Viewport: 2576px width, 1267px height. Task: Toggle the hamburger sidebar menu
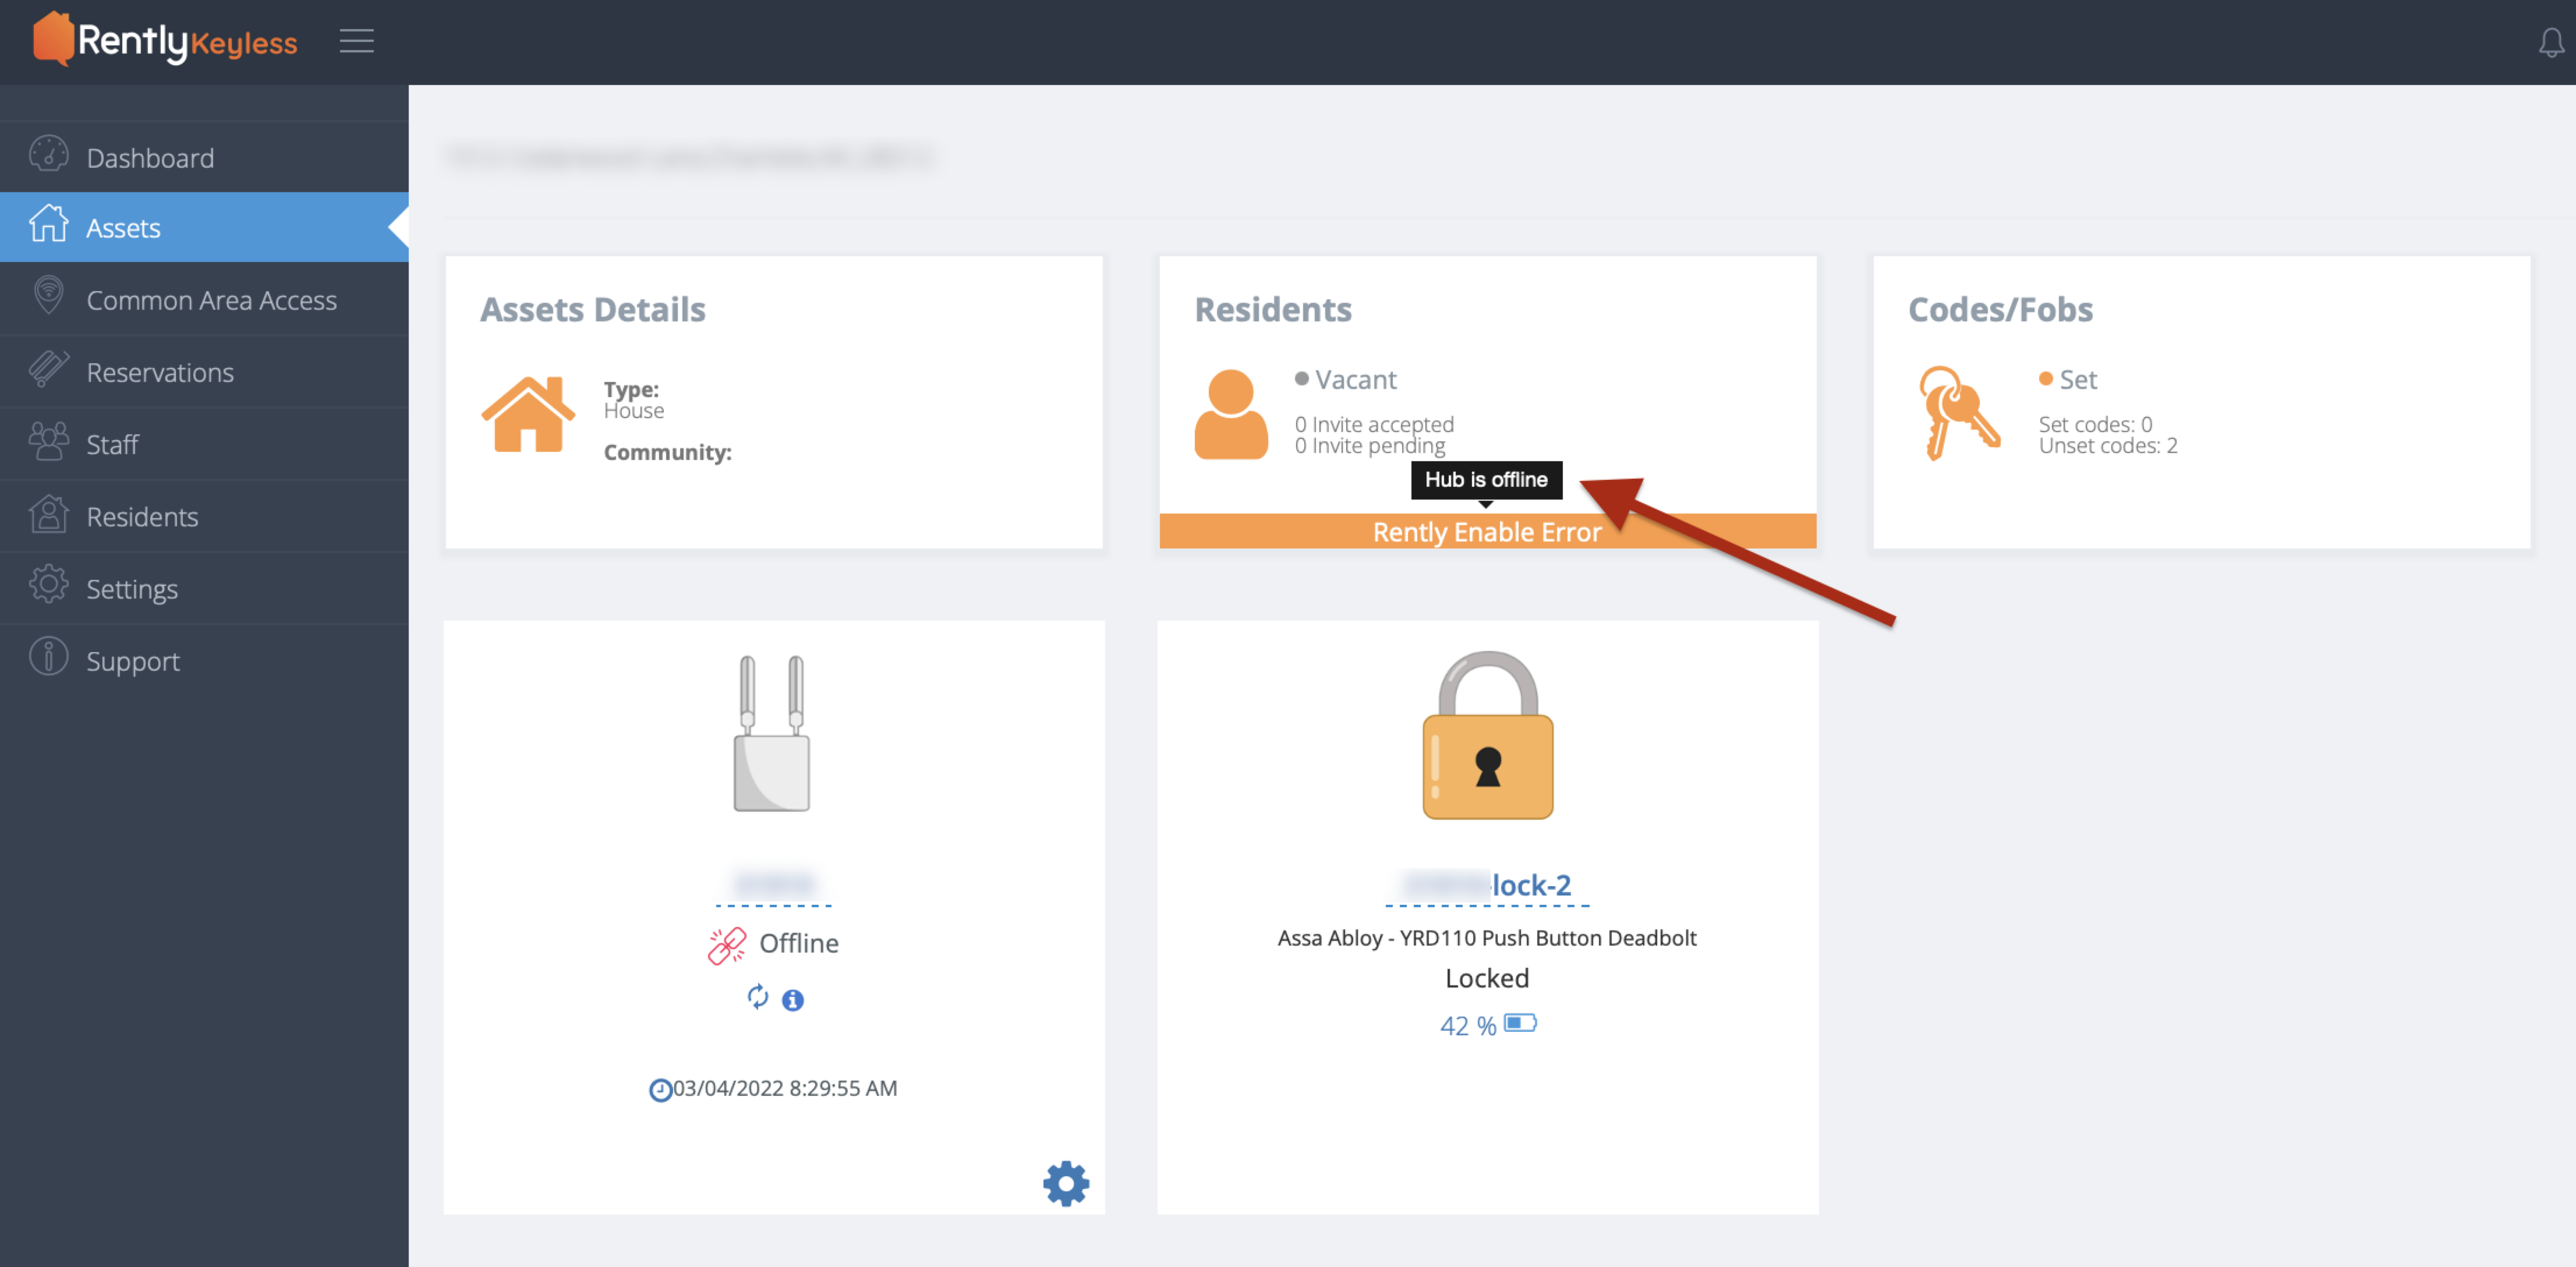(356, 41)
